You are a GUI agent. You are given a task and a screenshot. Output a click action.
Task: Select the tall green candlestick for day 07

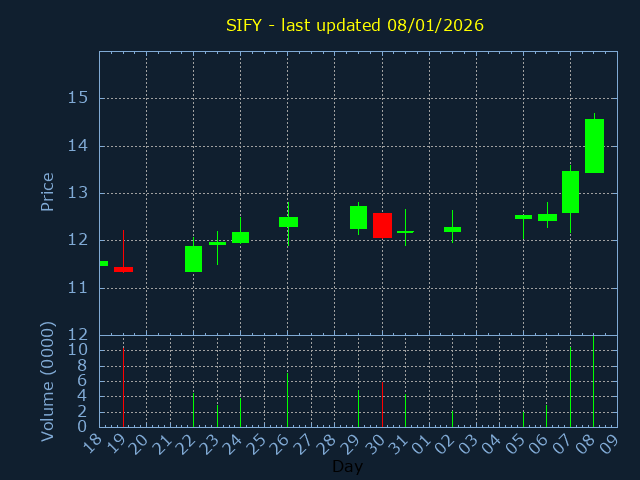point(570,192)
